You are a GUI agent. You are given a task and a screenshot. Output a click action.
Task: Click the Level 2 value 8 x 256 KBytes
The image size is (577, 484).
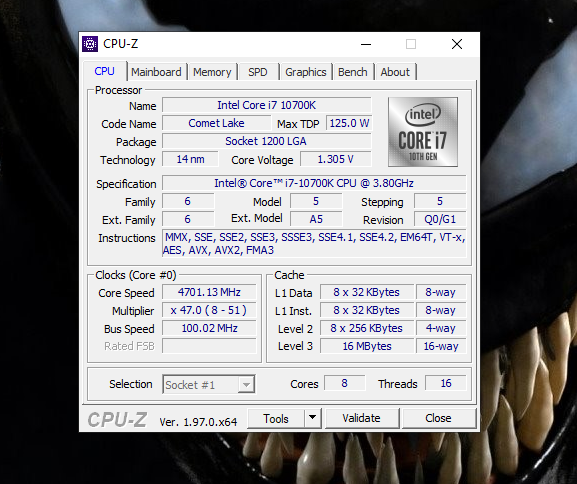coord(367,328)
